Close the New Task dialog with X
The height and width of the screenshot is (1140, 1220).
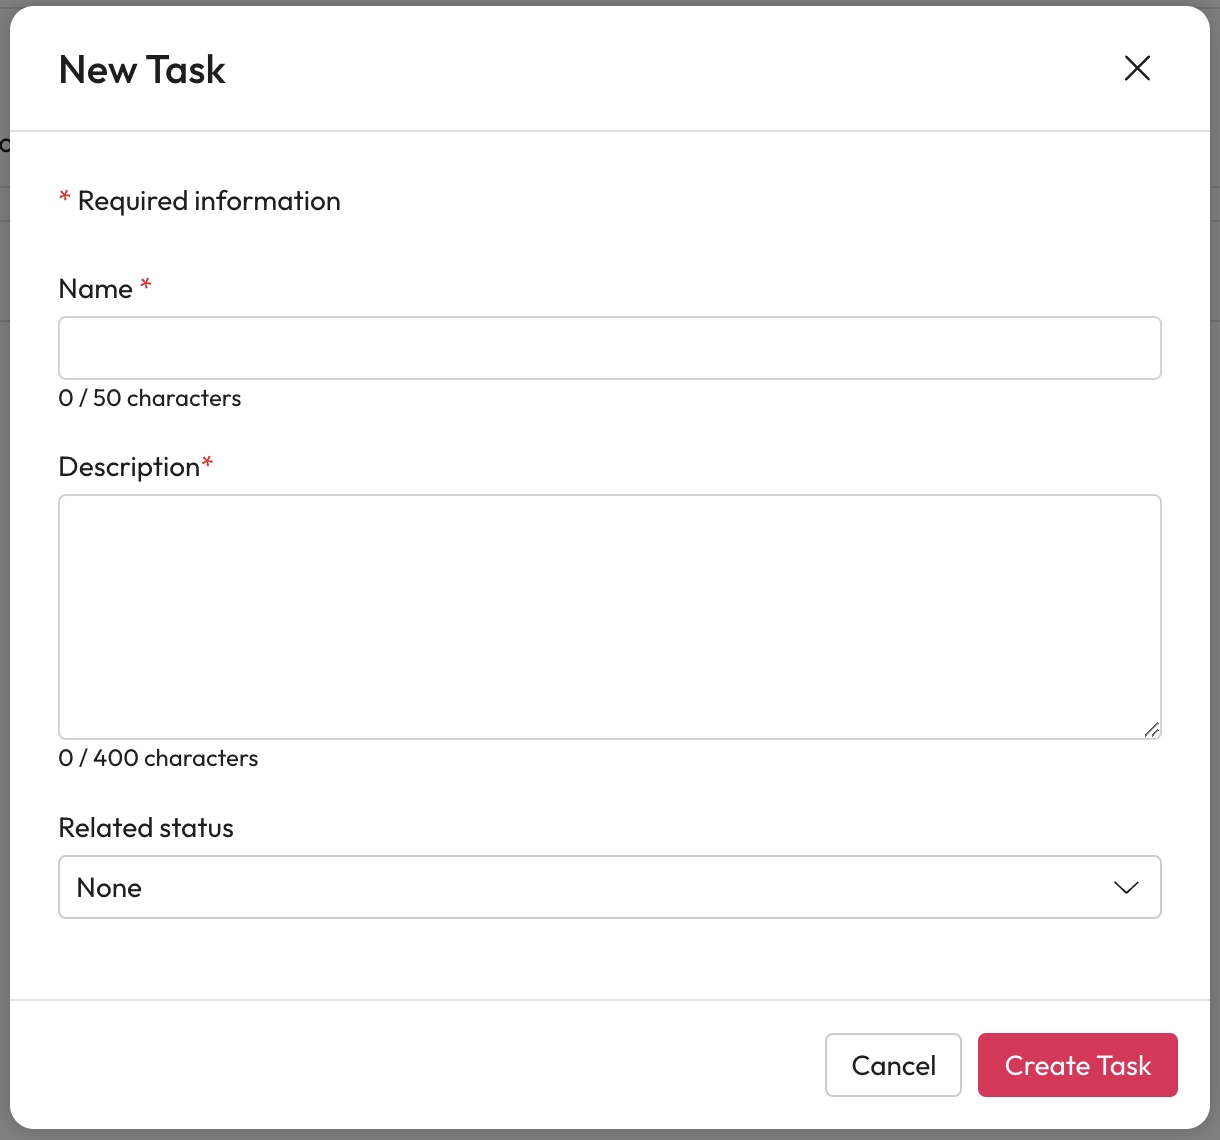(1137, 69)
